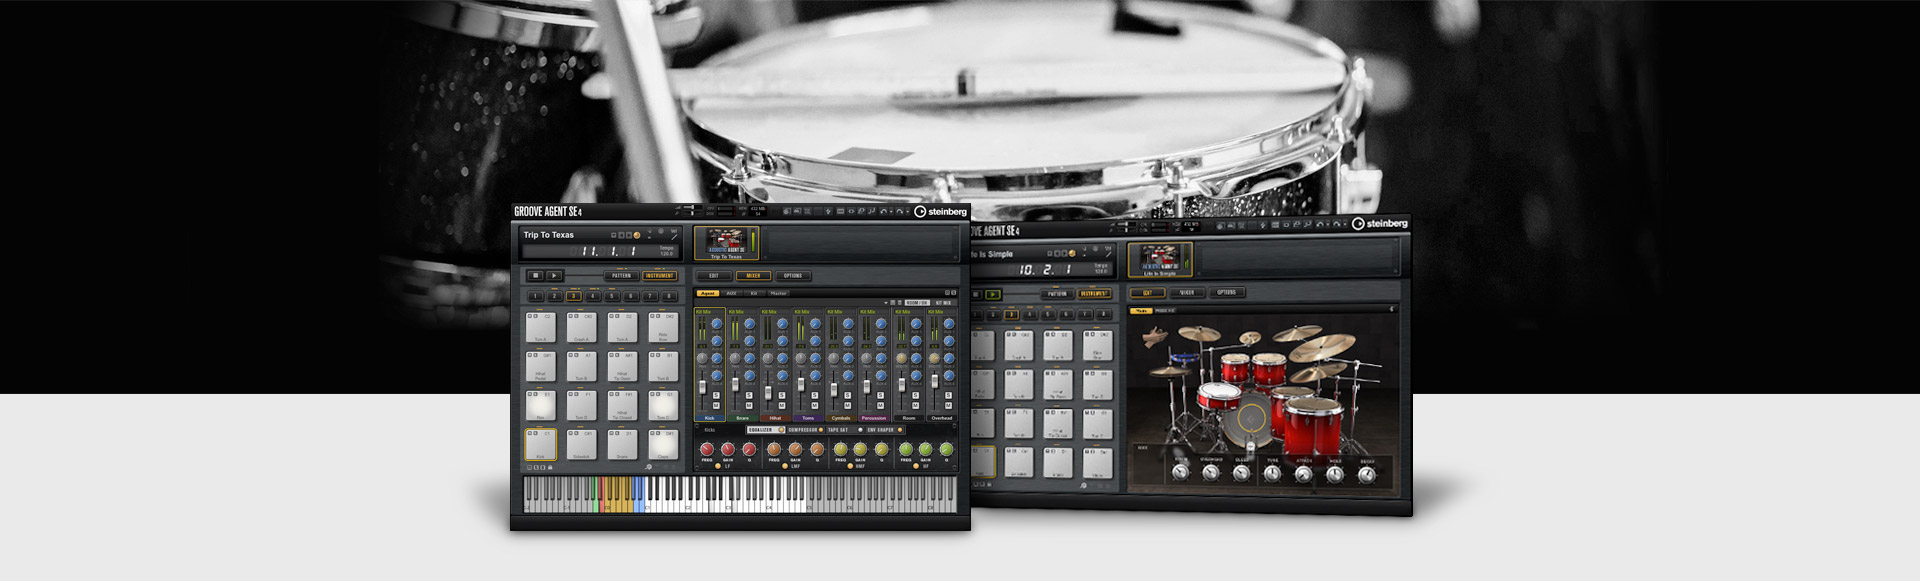The image size is (1920, 581).
Task: Click the large ride cymbal in kit picture
Action: 1322,349
